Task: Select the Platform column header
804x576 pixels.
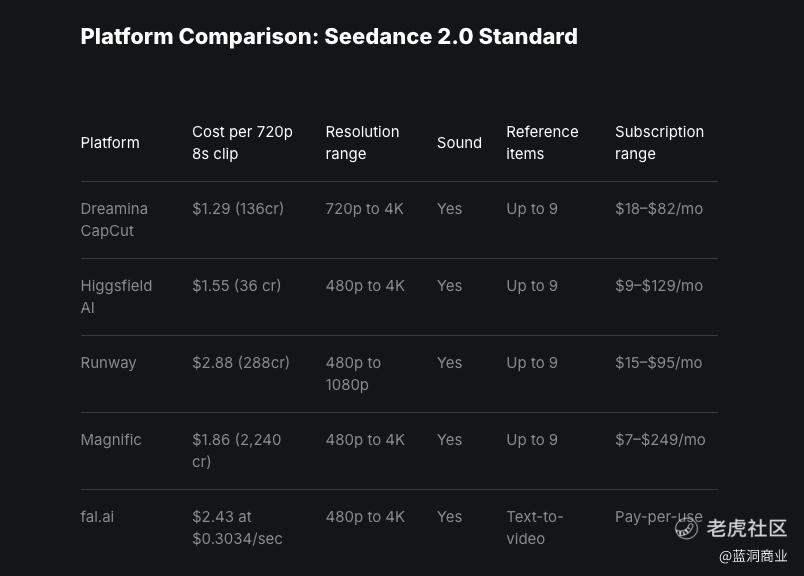Action: pyautogui.click(x=110, y=143)
